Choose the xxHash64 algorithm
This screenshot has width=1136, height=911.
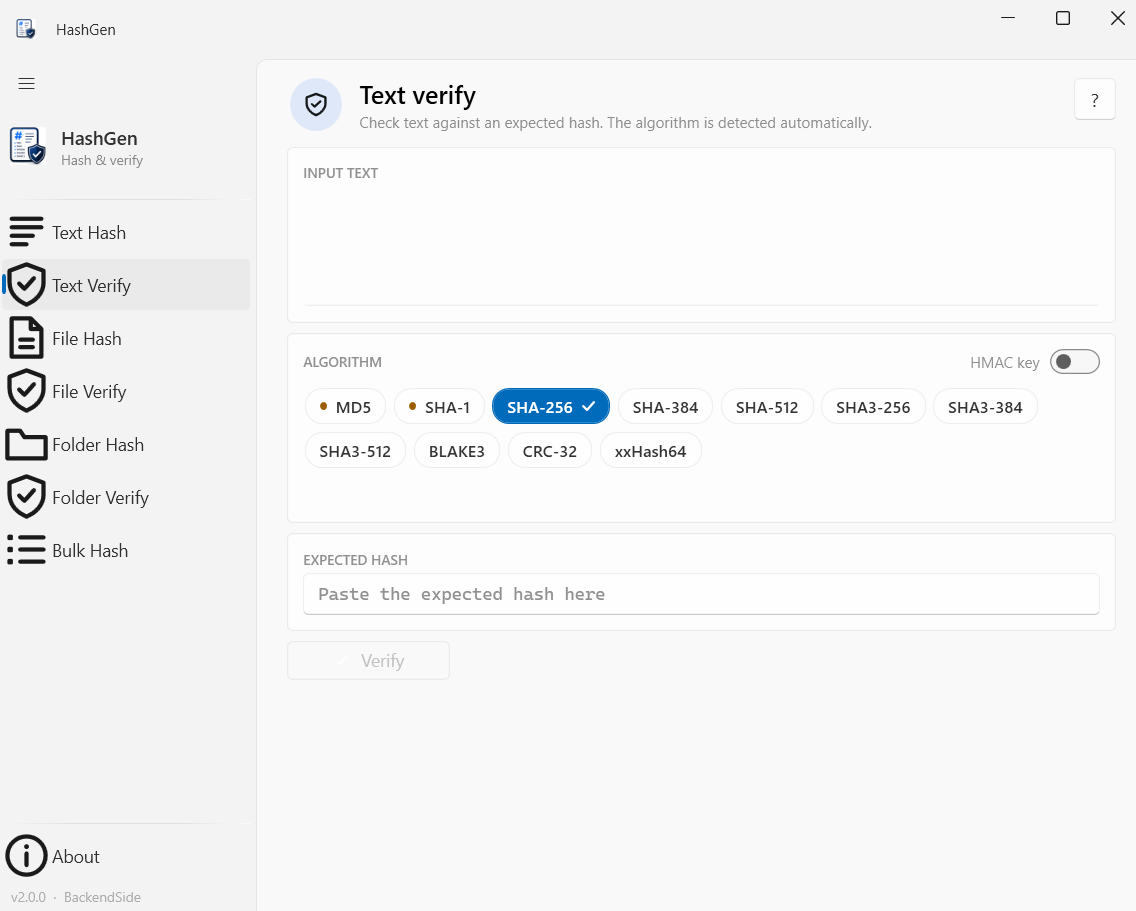point(651,451)
